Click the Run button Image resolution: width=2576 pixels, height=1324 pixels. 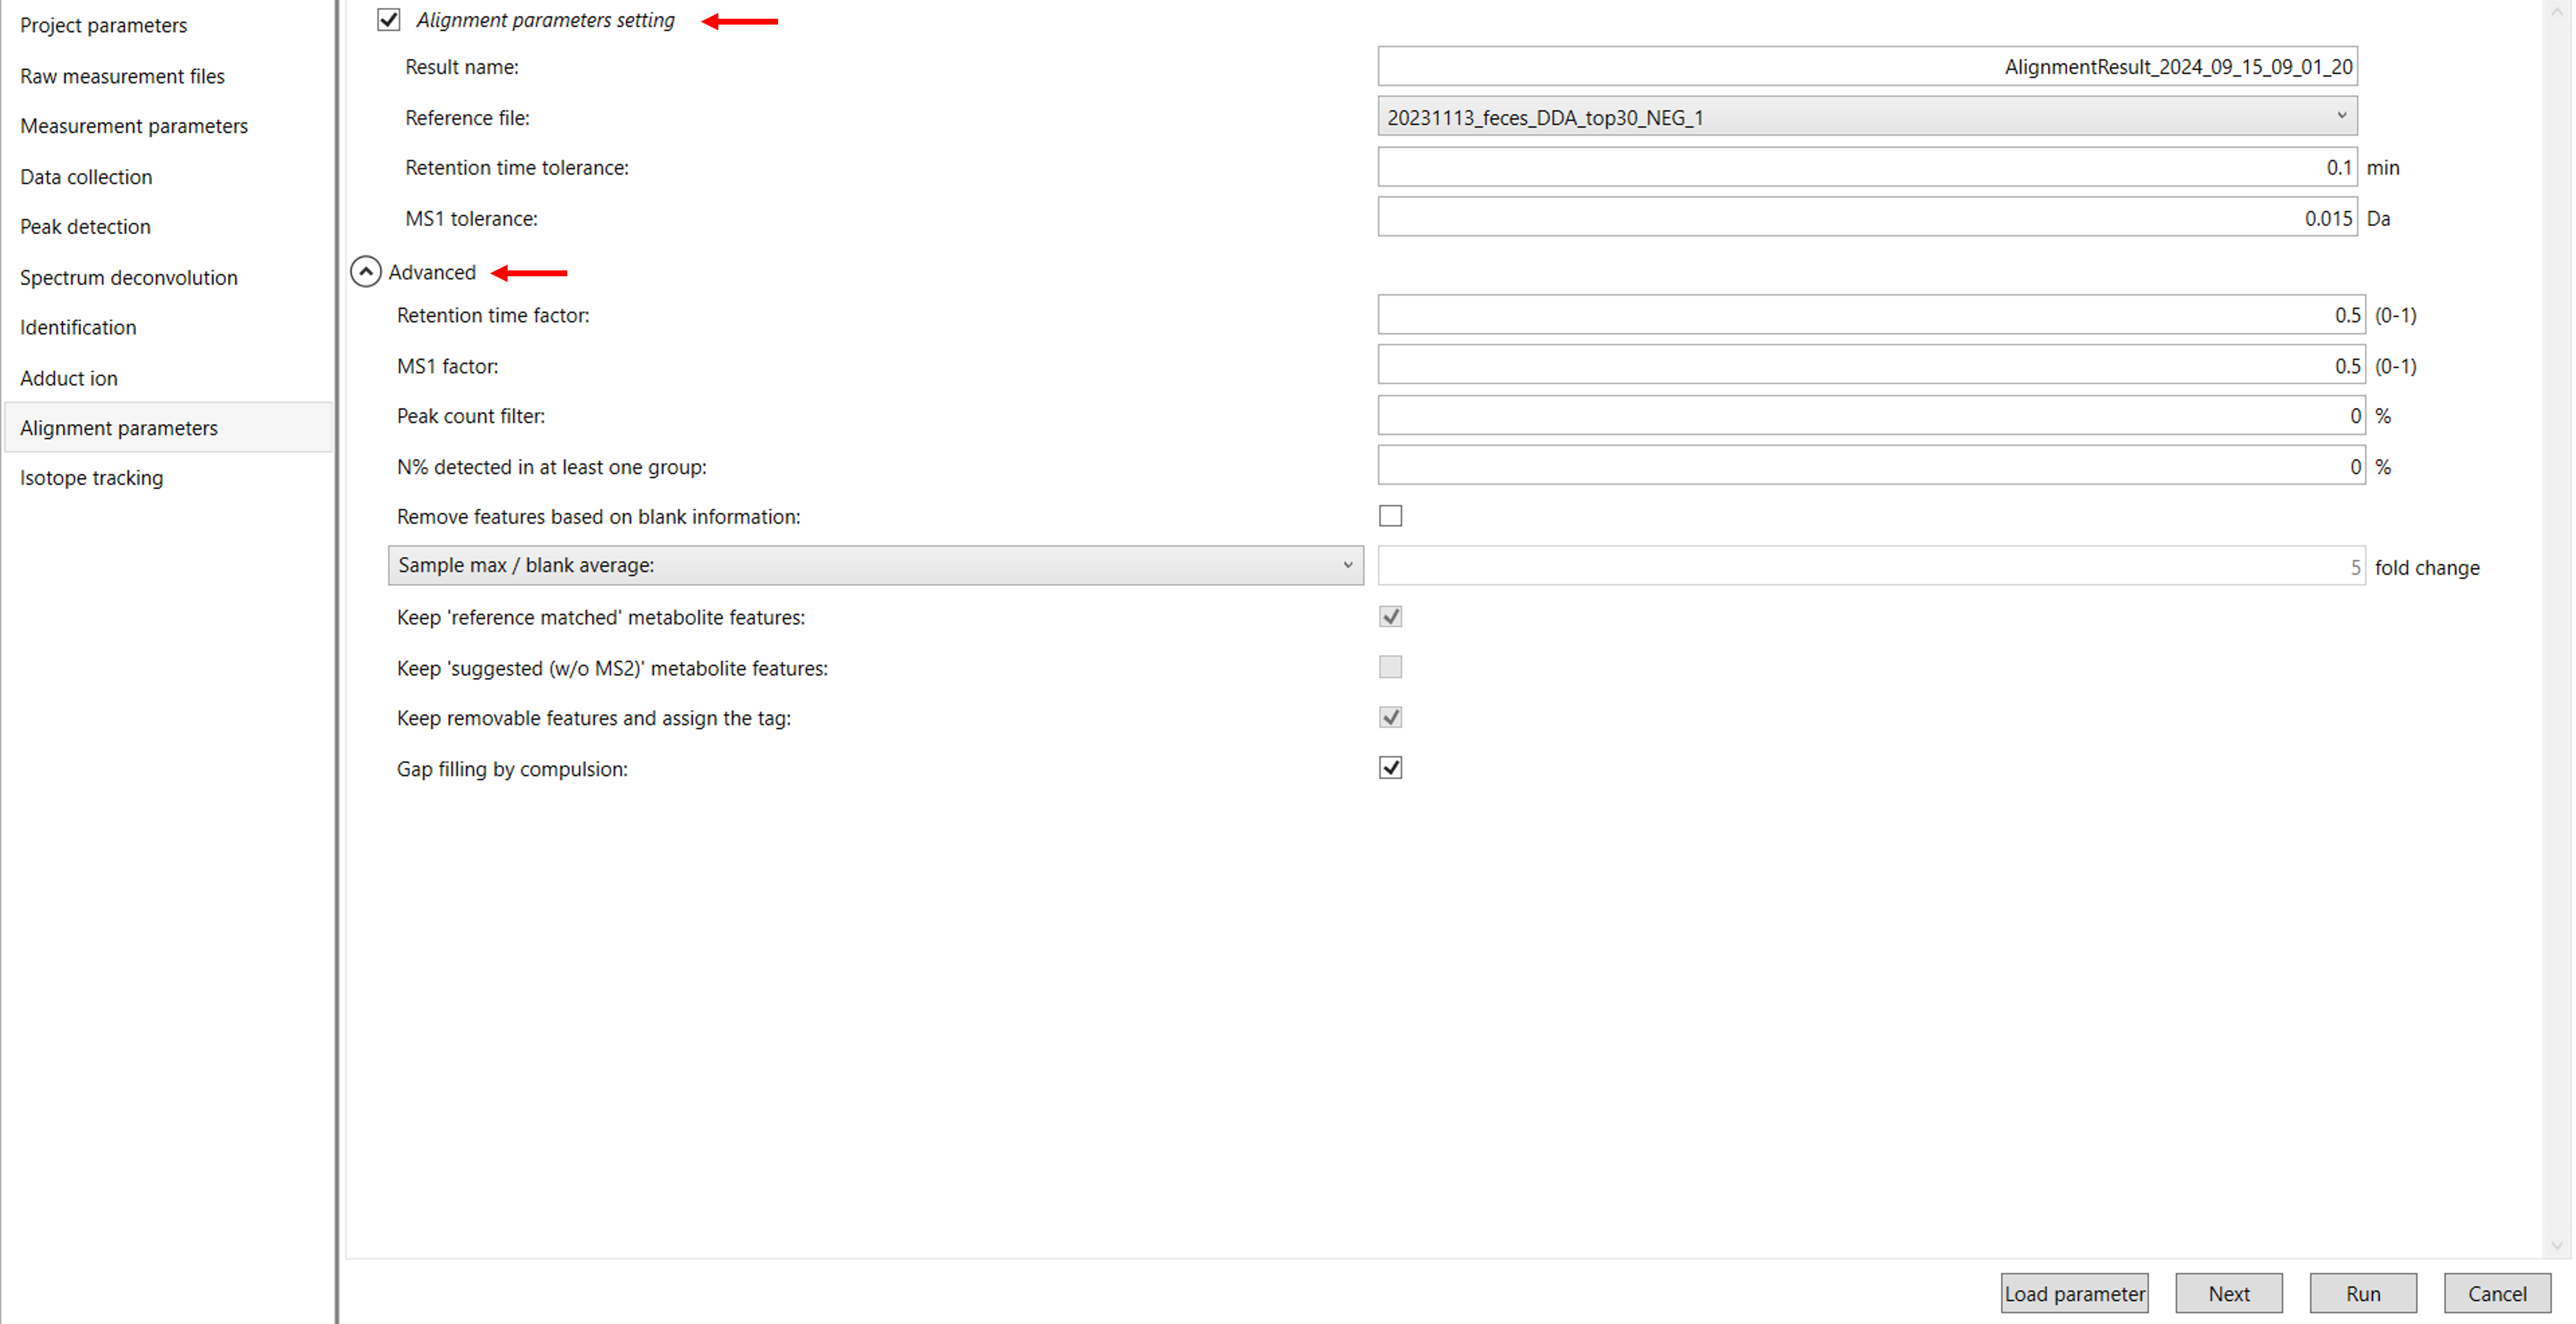[2363, 1293]
